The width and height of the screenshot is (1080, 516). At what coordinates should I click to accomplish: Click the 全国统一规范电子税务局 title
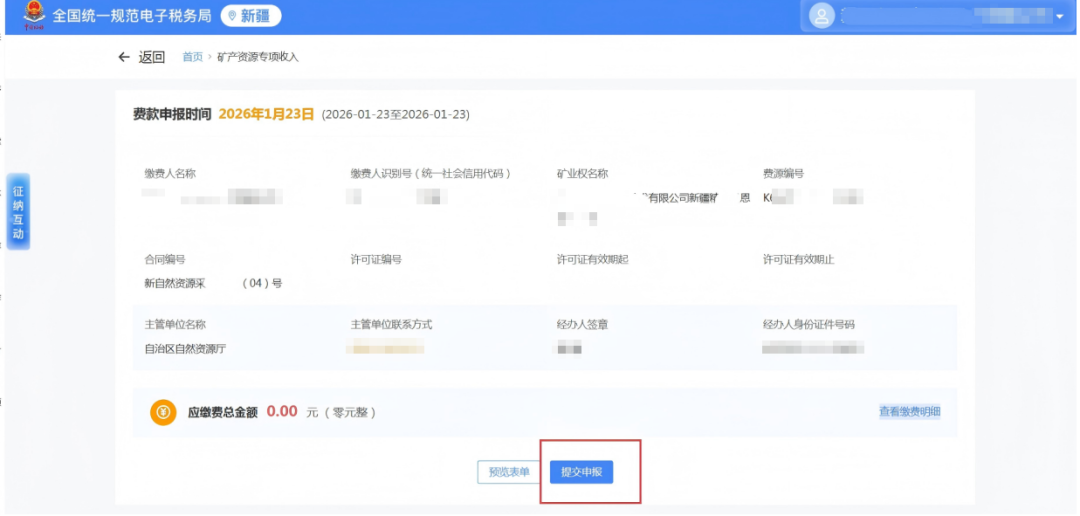[132, 16]
